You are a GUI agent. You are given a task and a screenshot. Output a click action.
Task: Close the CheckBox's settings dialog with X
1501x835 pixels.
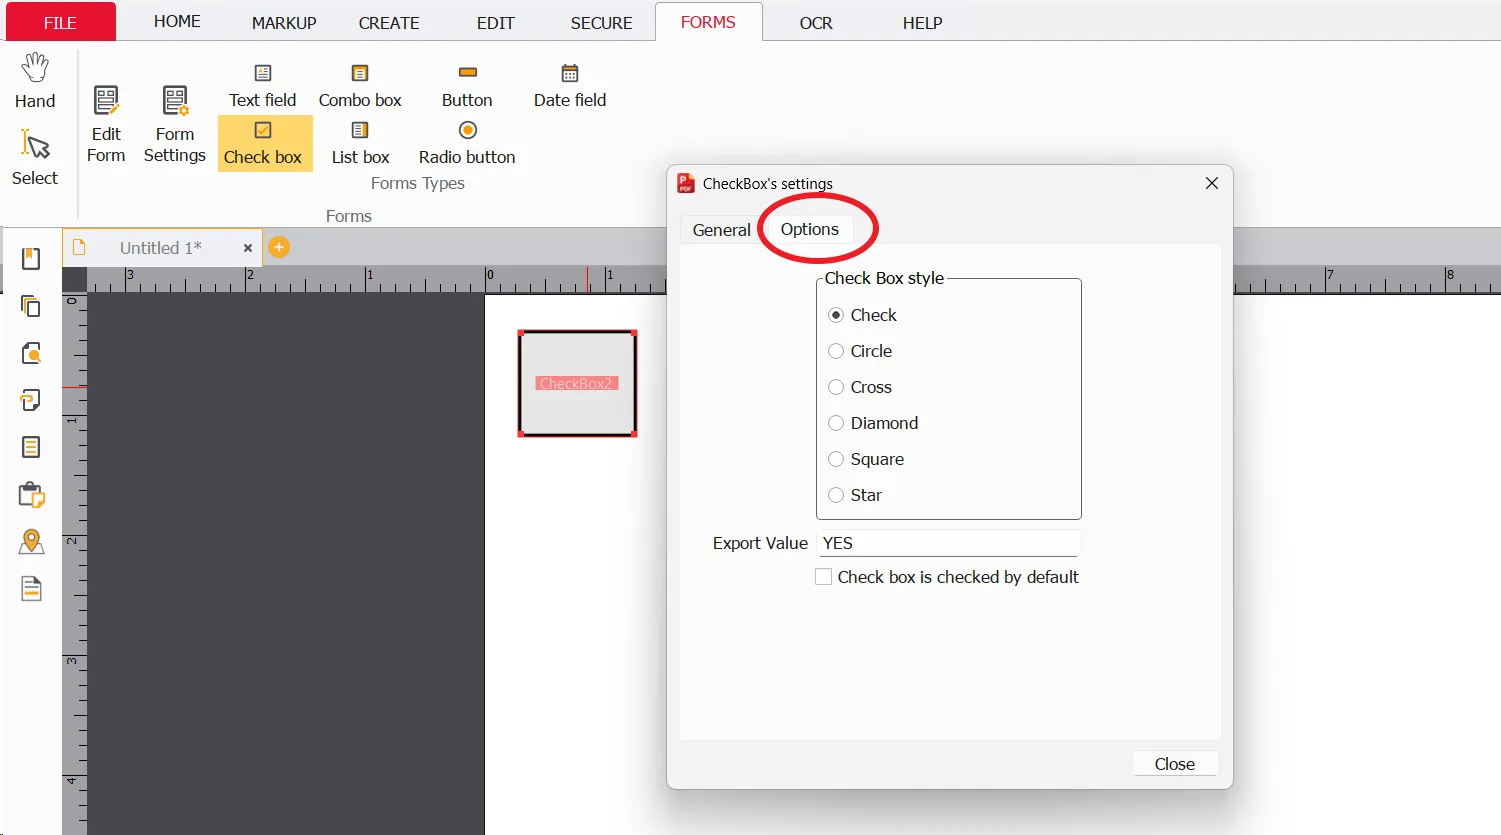click(x=1212, y=183)
